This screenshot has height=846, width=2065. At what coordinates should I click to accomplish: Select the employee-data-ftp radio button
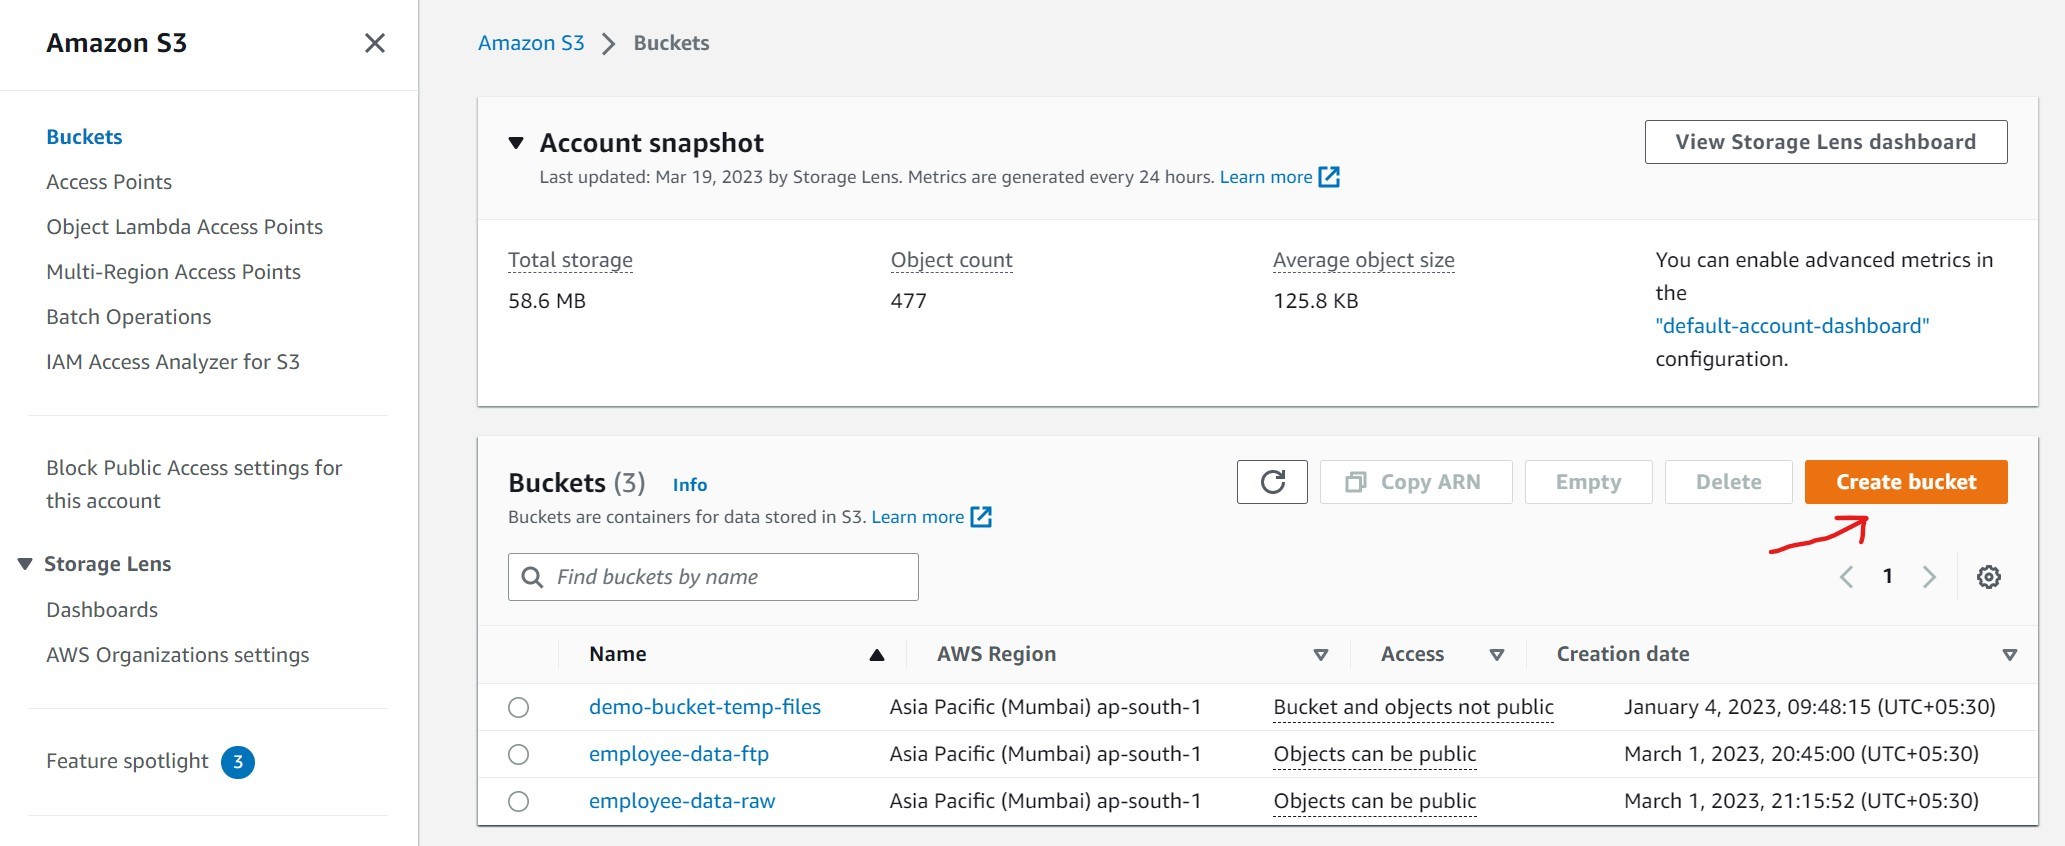pyautogui.click(x=518, y=755)
